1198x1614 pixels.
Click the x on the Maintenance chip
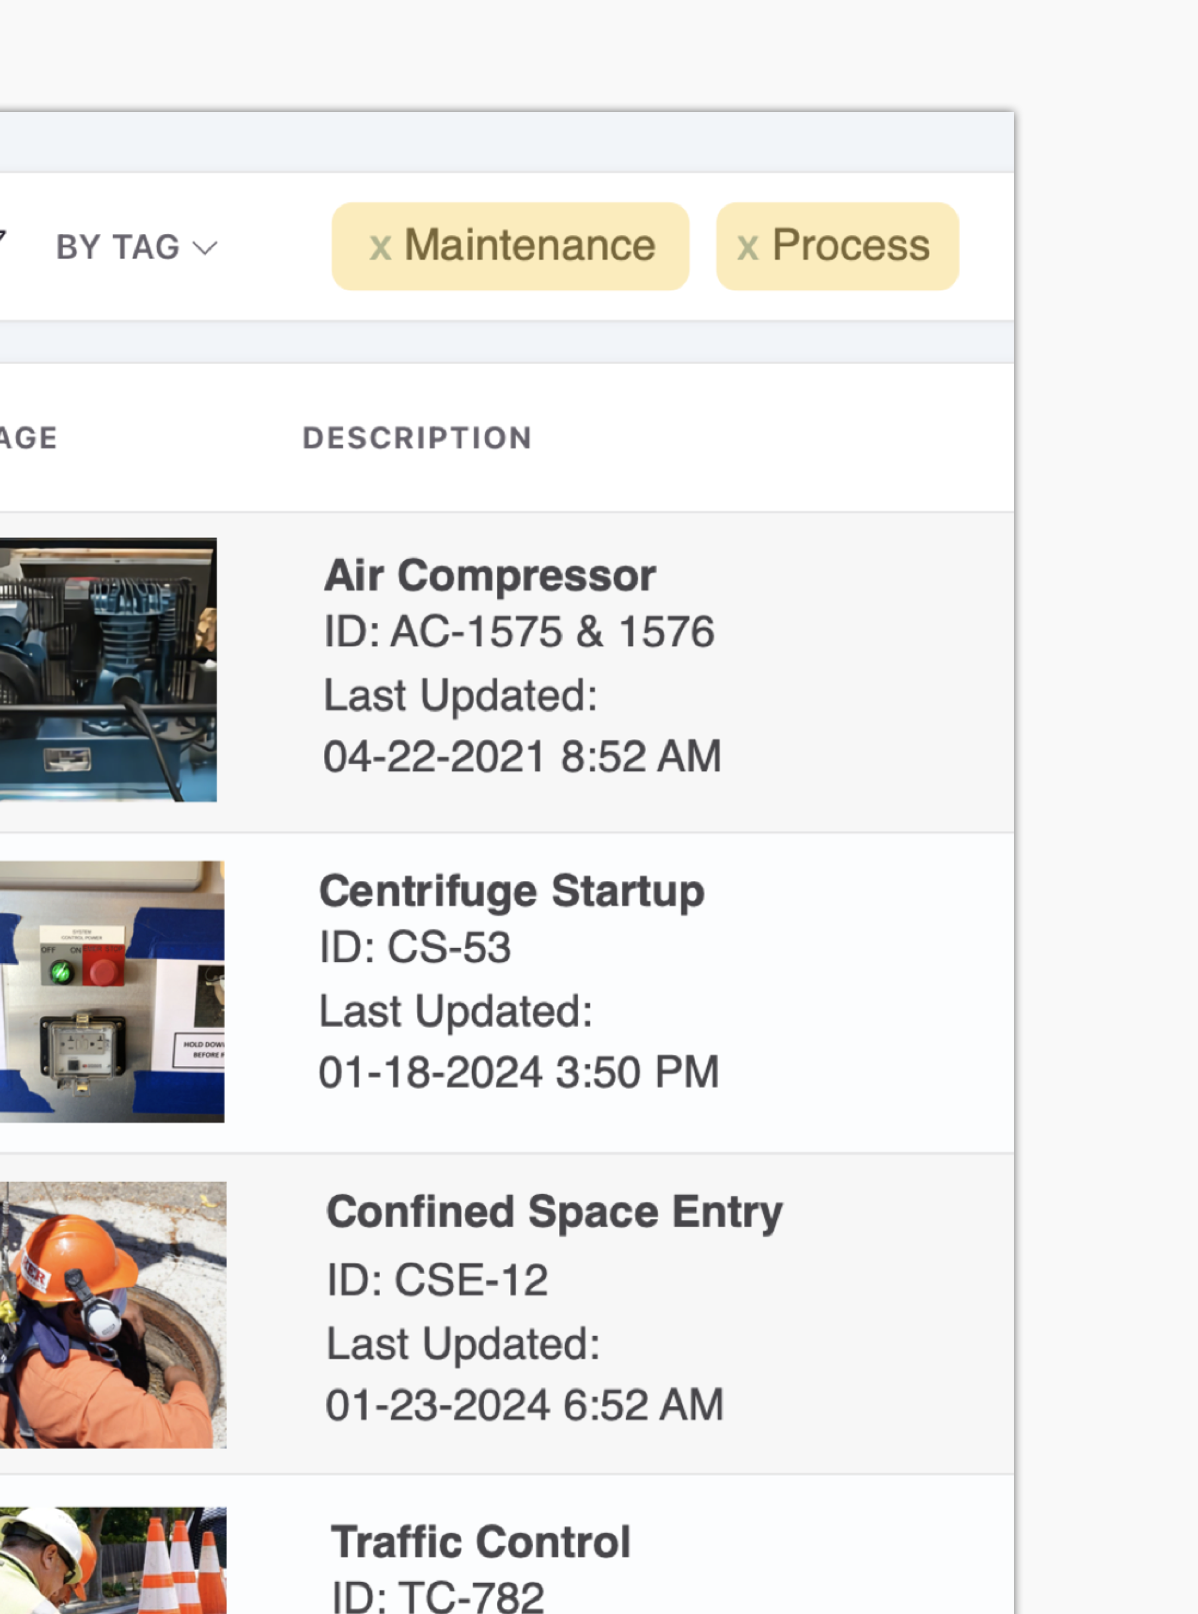coord(381,246)
